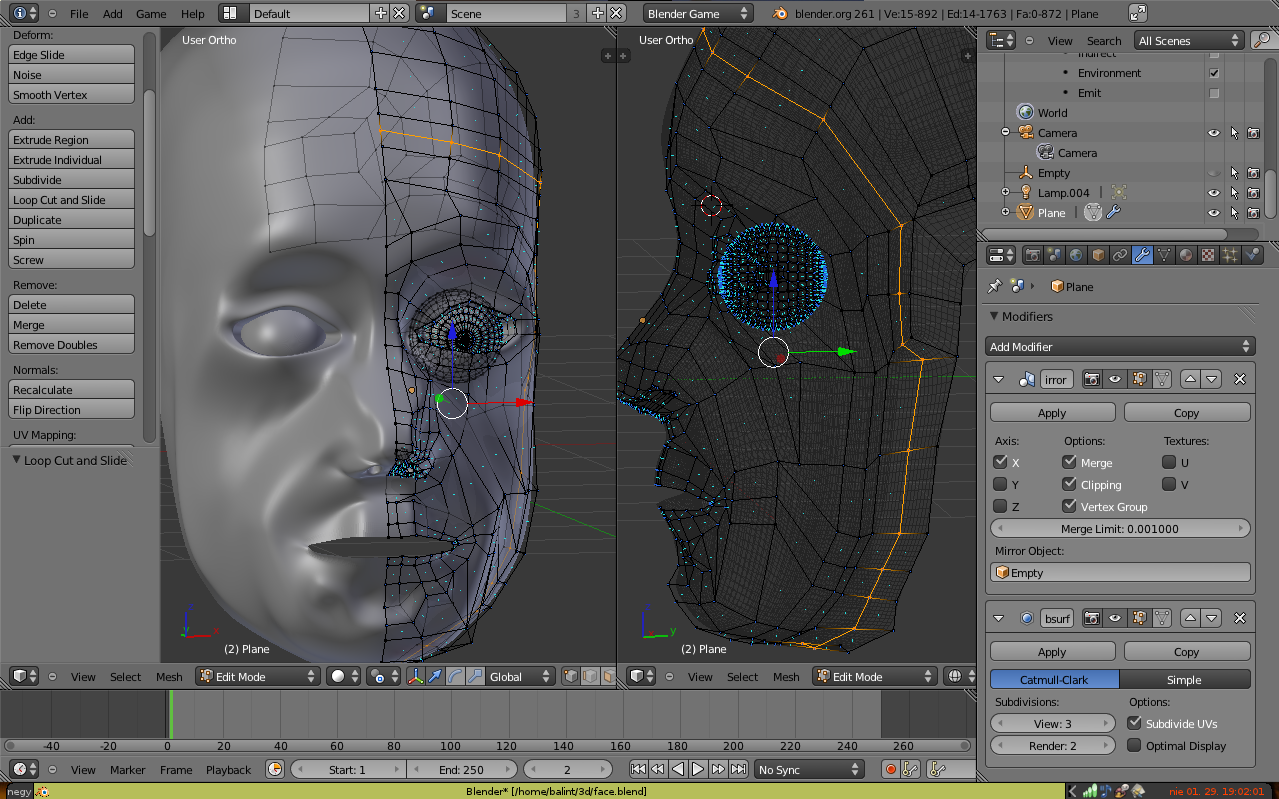Open the Blender Game engine dropdown
1279x799 pixels.
(697, 14)
